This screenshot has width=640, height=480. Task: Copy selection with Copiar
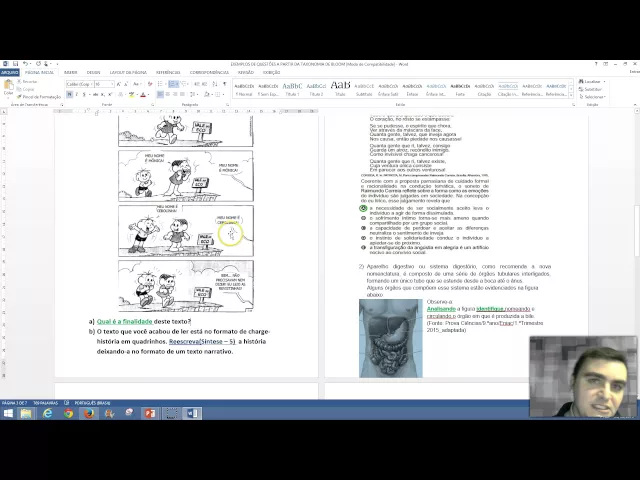26,89
